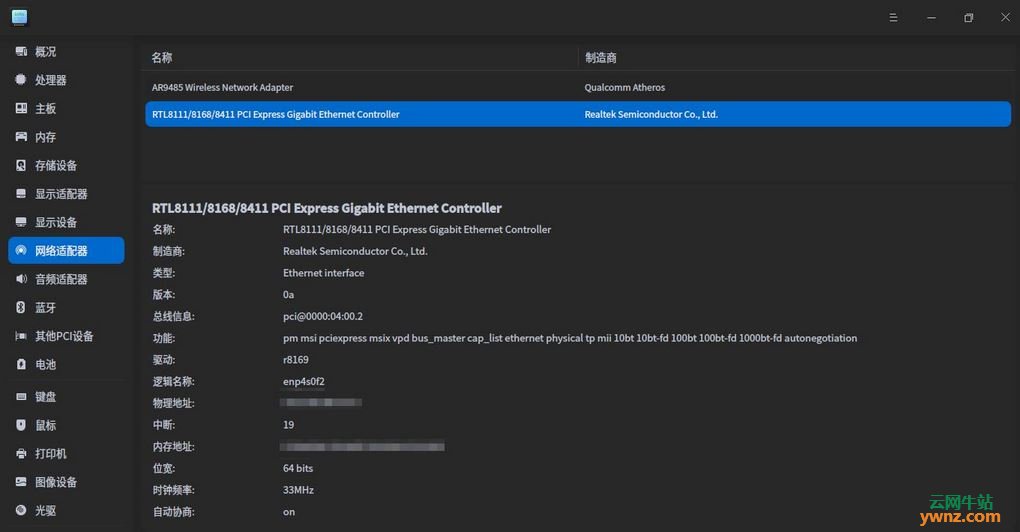This screenshot has height=532, width=1020.
Task: Sort by 名称 column header
Action: tap(162, 58)
